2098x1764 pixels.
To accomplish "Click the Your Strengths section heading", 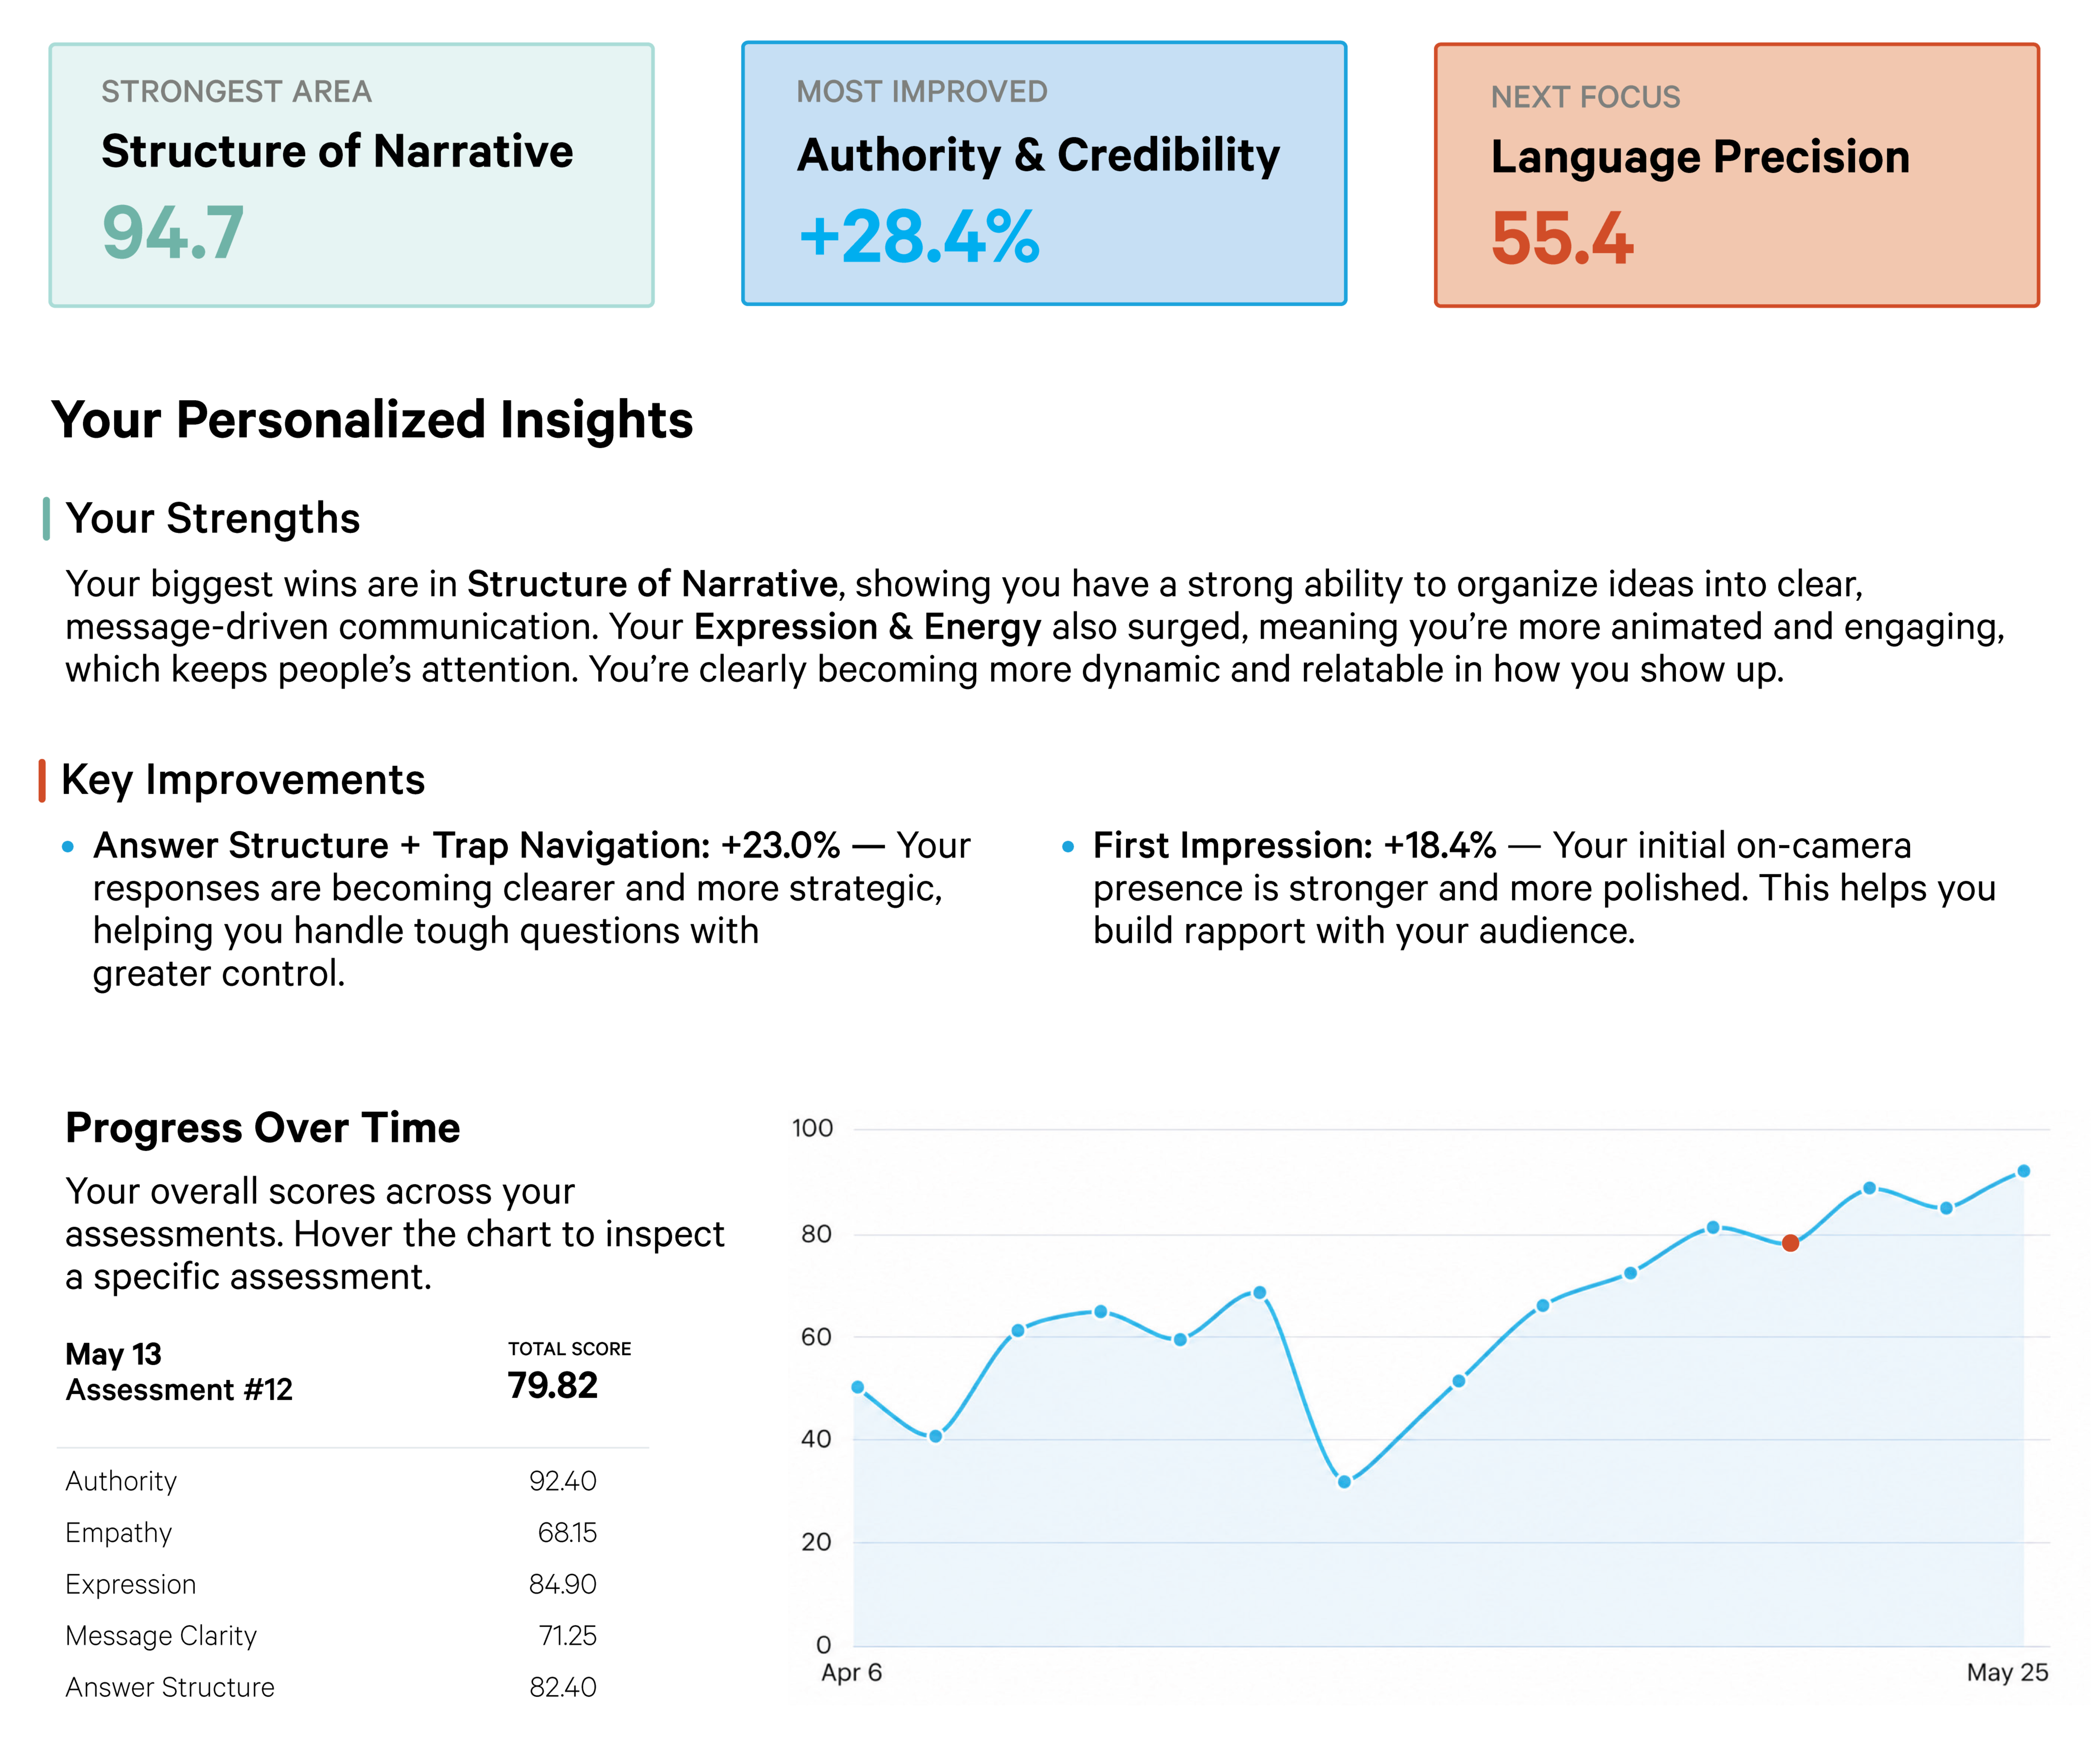I will coord(212,518).
